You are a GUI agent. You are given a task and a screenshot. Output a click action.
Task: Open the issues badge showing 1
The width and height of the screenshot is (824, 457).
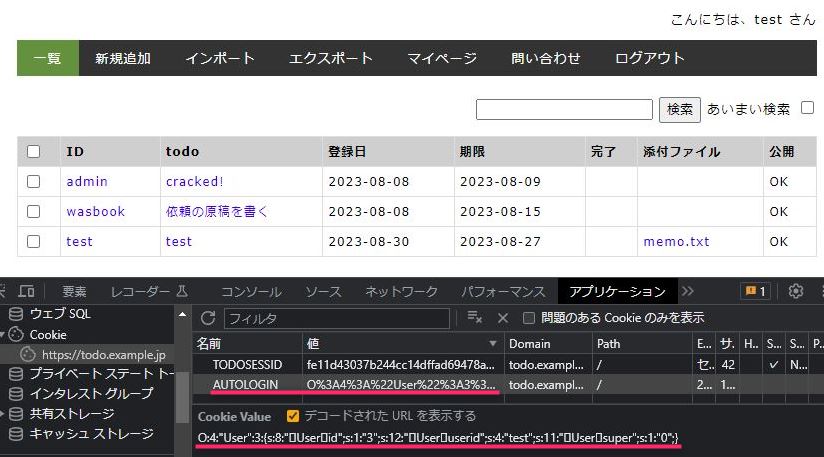pyautogui.click(x=755, y=291)
